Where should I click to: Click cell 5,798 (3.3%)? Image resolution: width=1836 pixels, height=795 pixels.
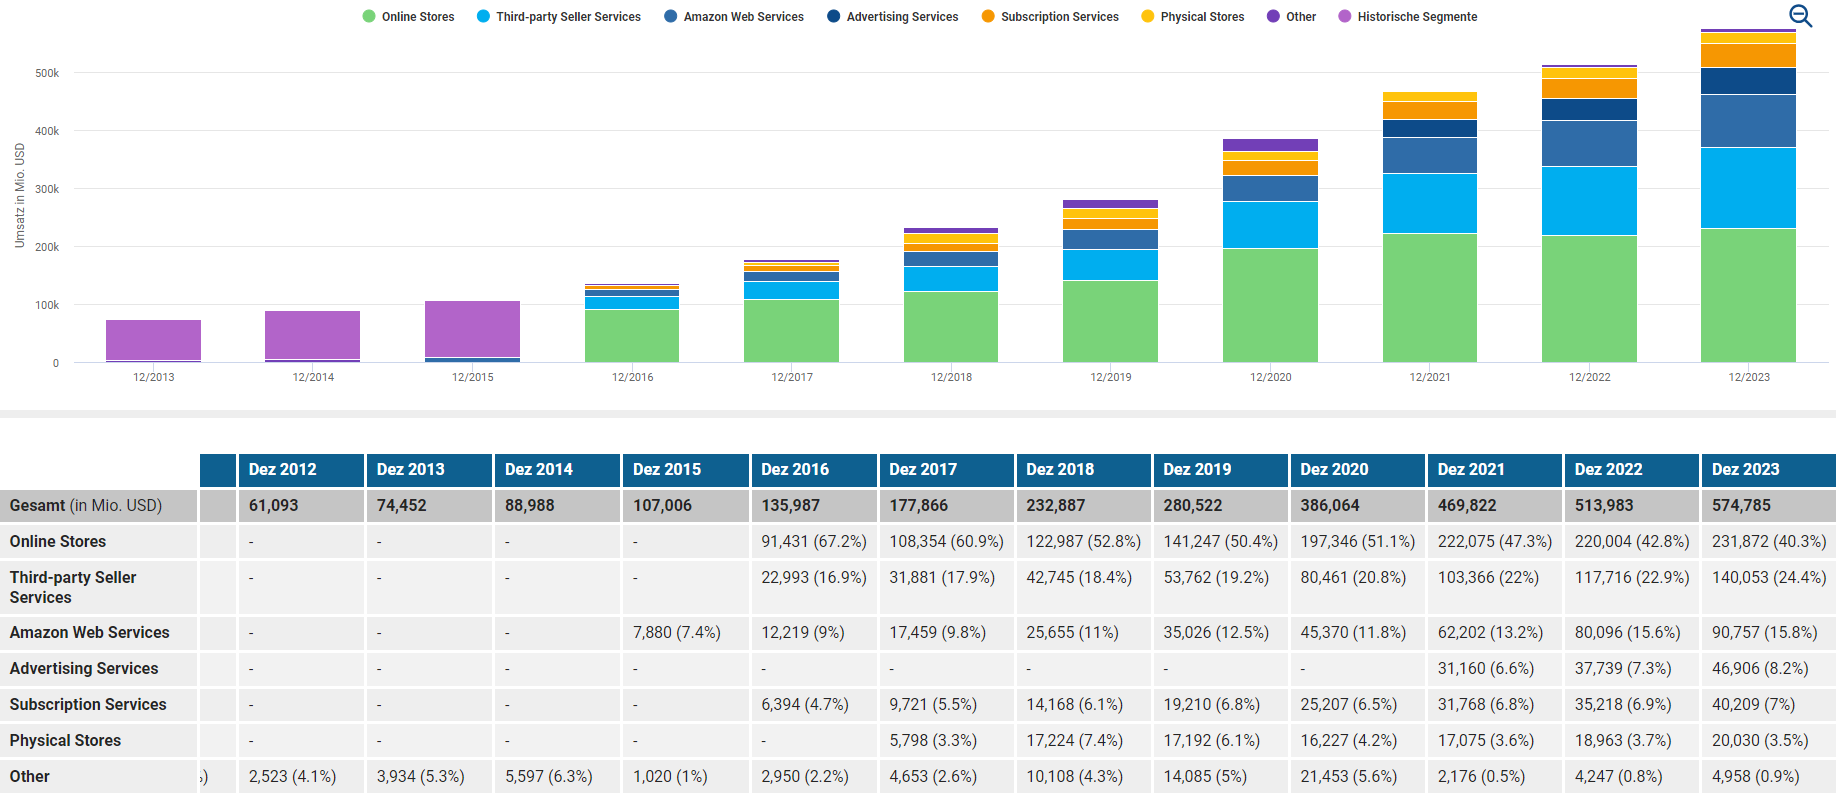(933, 741)
